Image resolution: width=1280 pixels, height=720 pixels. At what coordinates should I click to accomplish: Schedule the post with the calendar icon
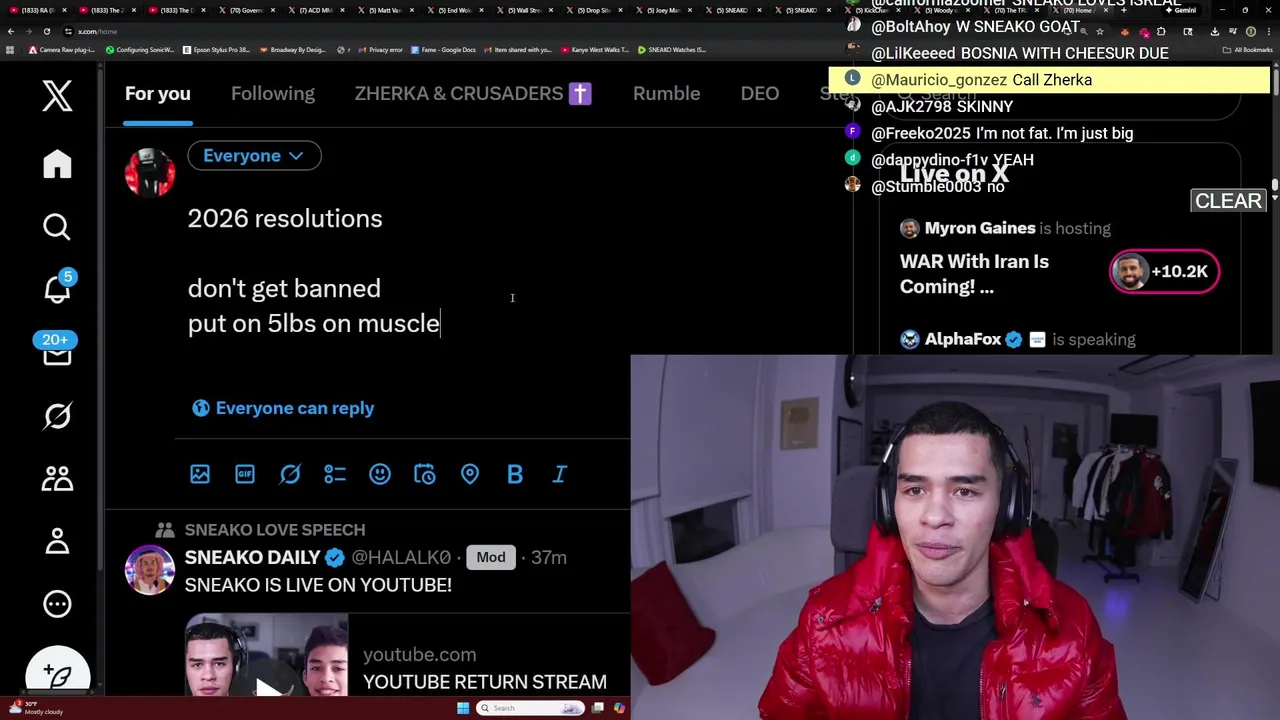(425, 474)
